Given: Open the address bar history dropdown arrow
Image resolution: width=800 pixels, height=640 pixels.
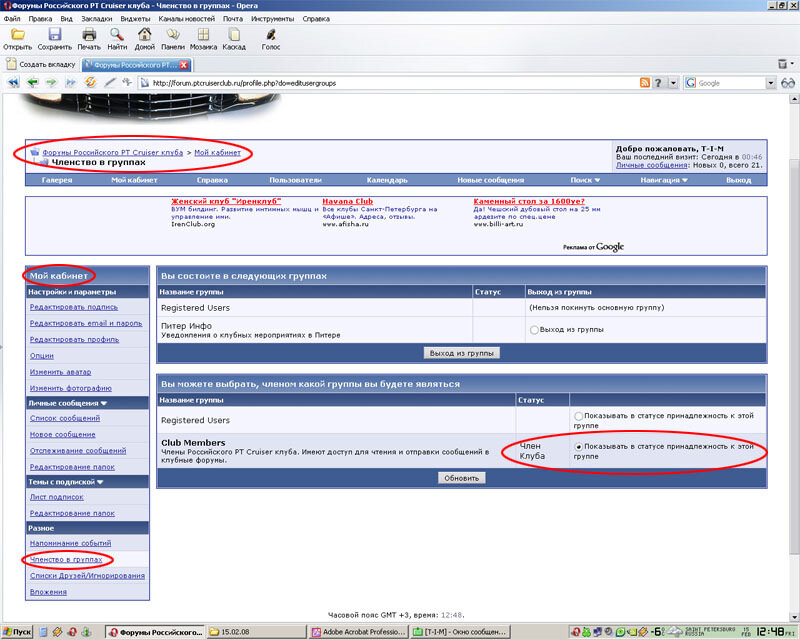Looking at the screenshot, I should tap(673, 83).
